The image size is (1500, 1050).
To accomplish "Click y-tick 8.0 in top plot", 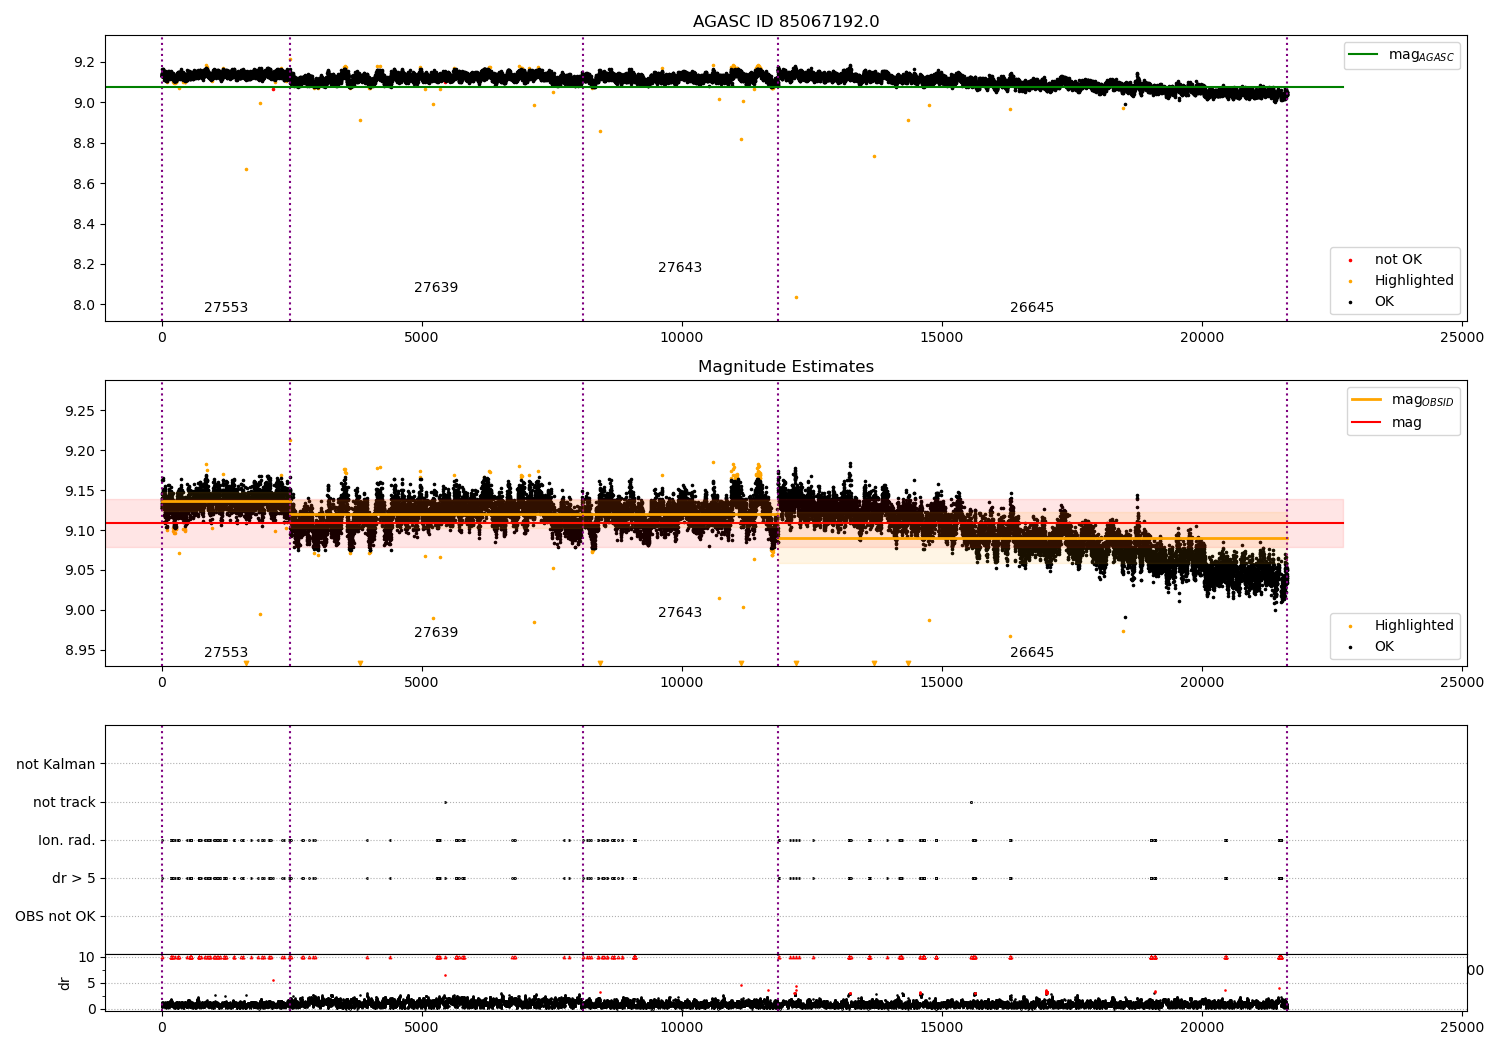I will (x=86, y=306).
